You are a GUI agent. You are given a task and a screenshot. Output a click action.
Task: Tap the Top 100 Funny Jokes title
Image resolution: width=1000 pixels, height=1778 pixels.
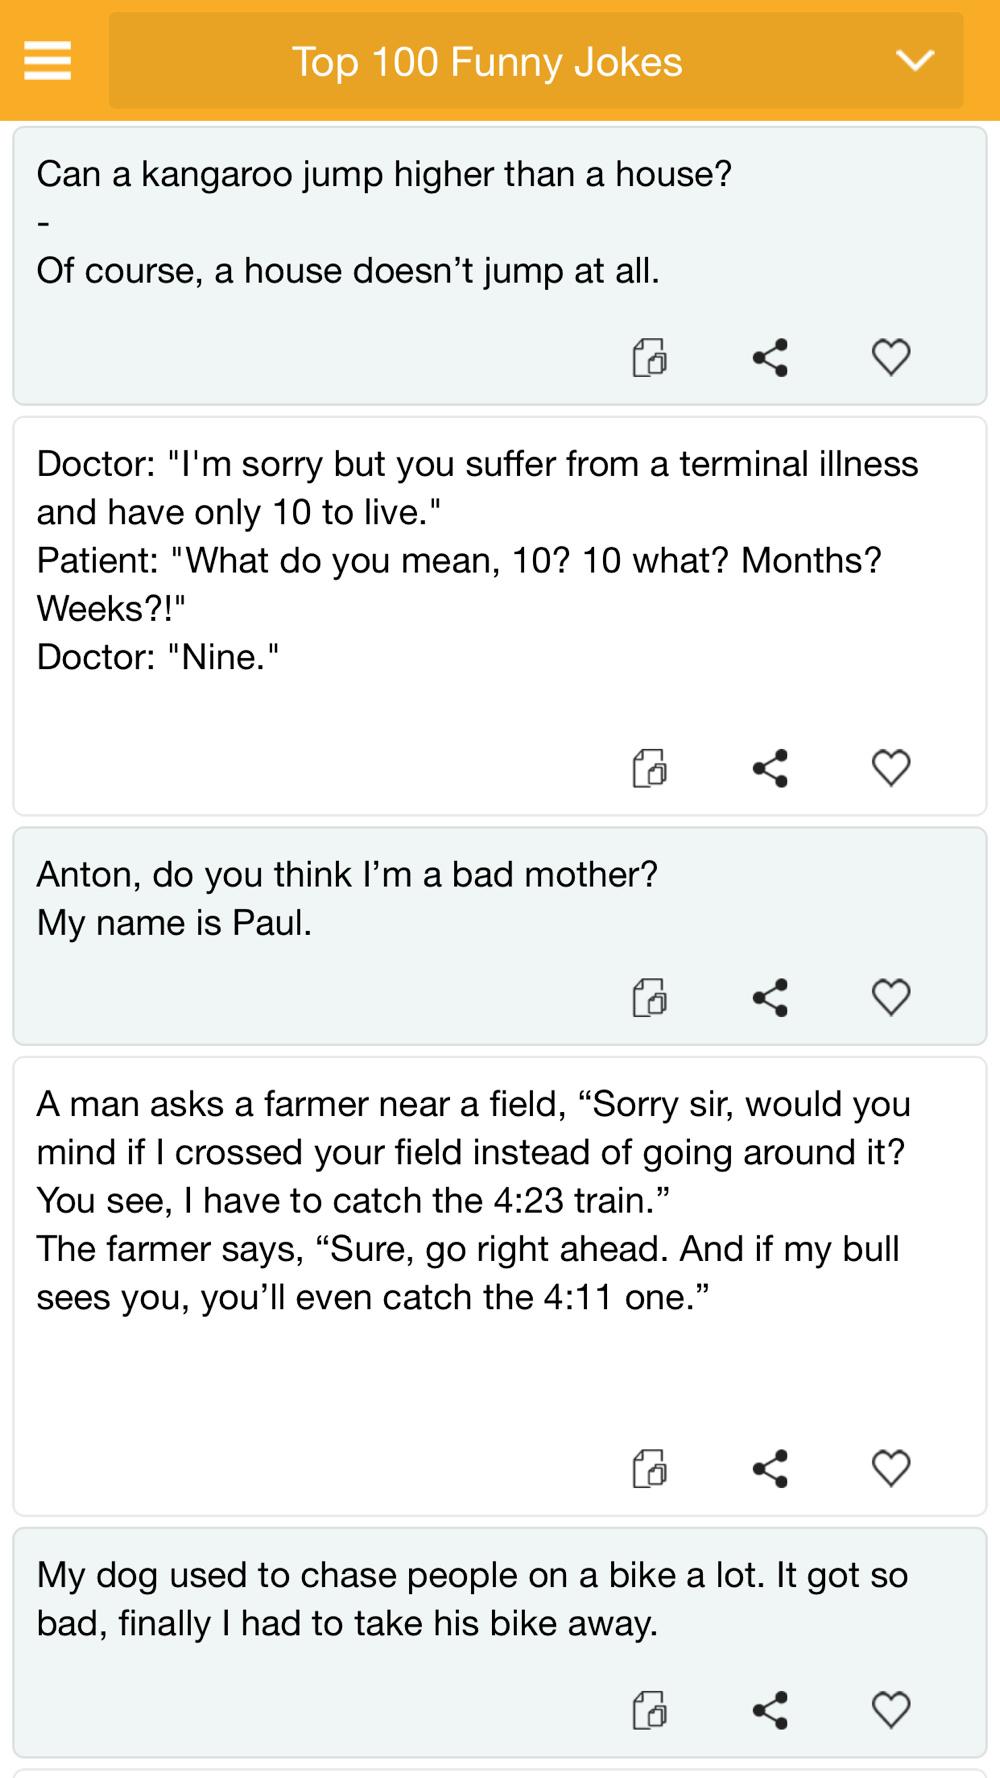click(x=487, y=62)
